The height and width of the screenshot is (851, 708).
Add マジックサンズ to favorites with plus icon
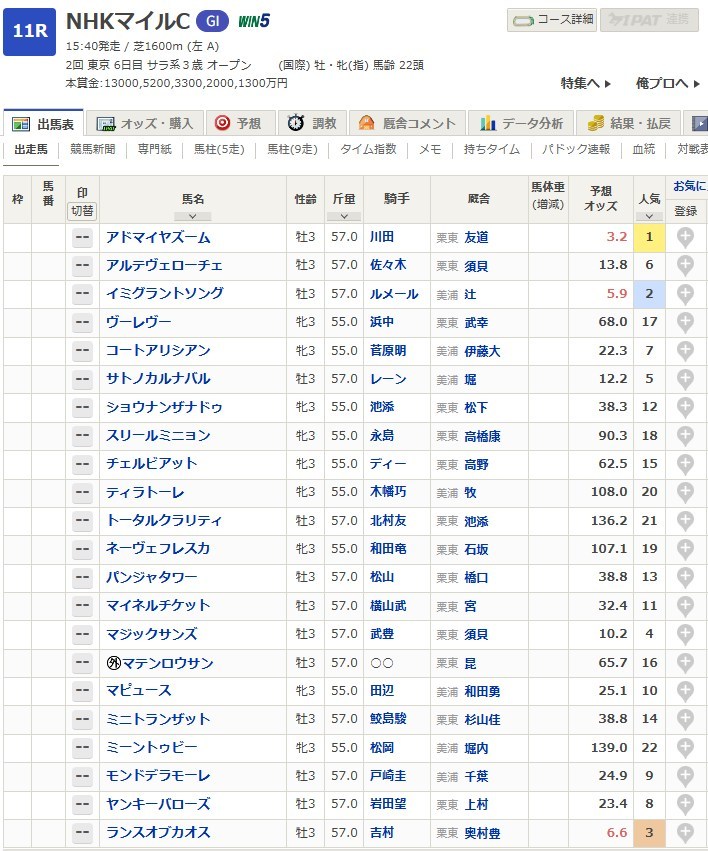coord(685,634)
